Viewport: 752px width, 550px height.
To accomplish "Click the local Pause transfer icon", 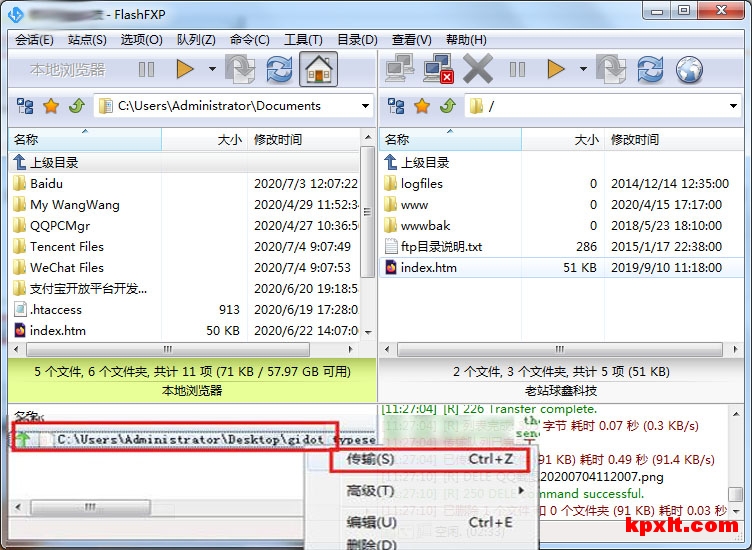I will point(147,69).
